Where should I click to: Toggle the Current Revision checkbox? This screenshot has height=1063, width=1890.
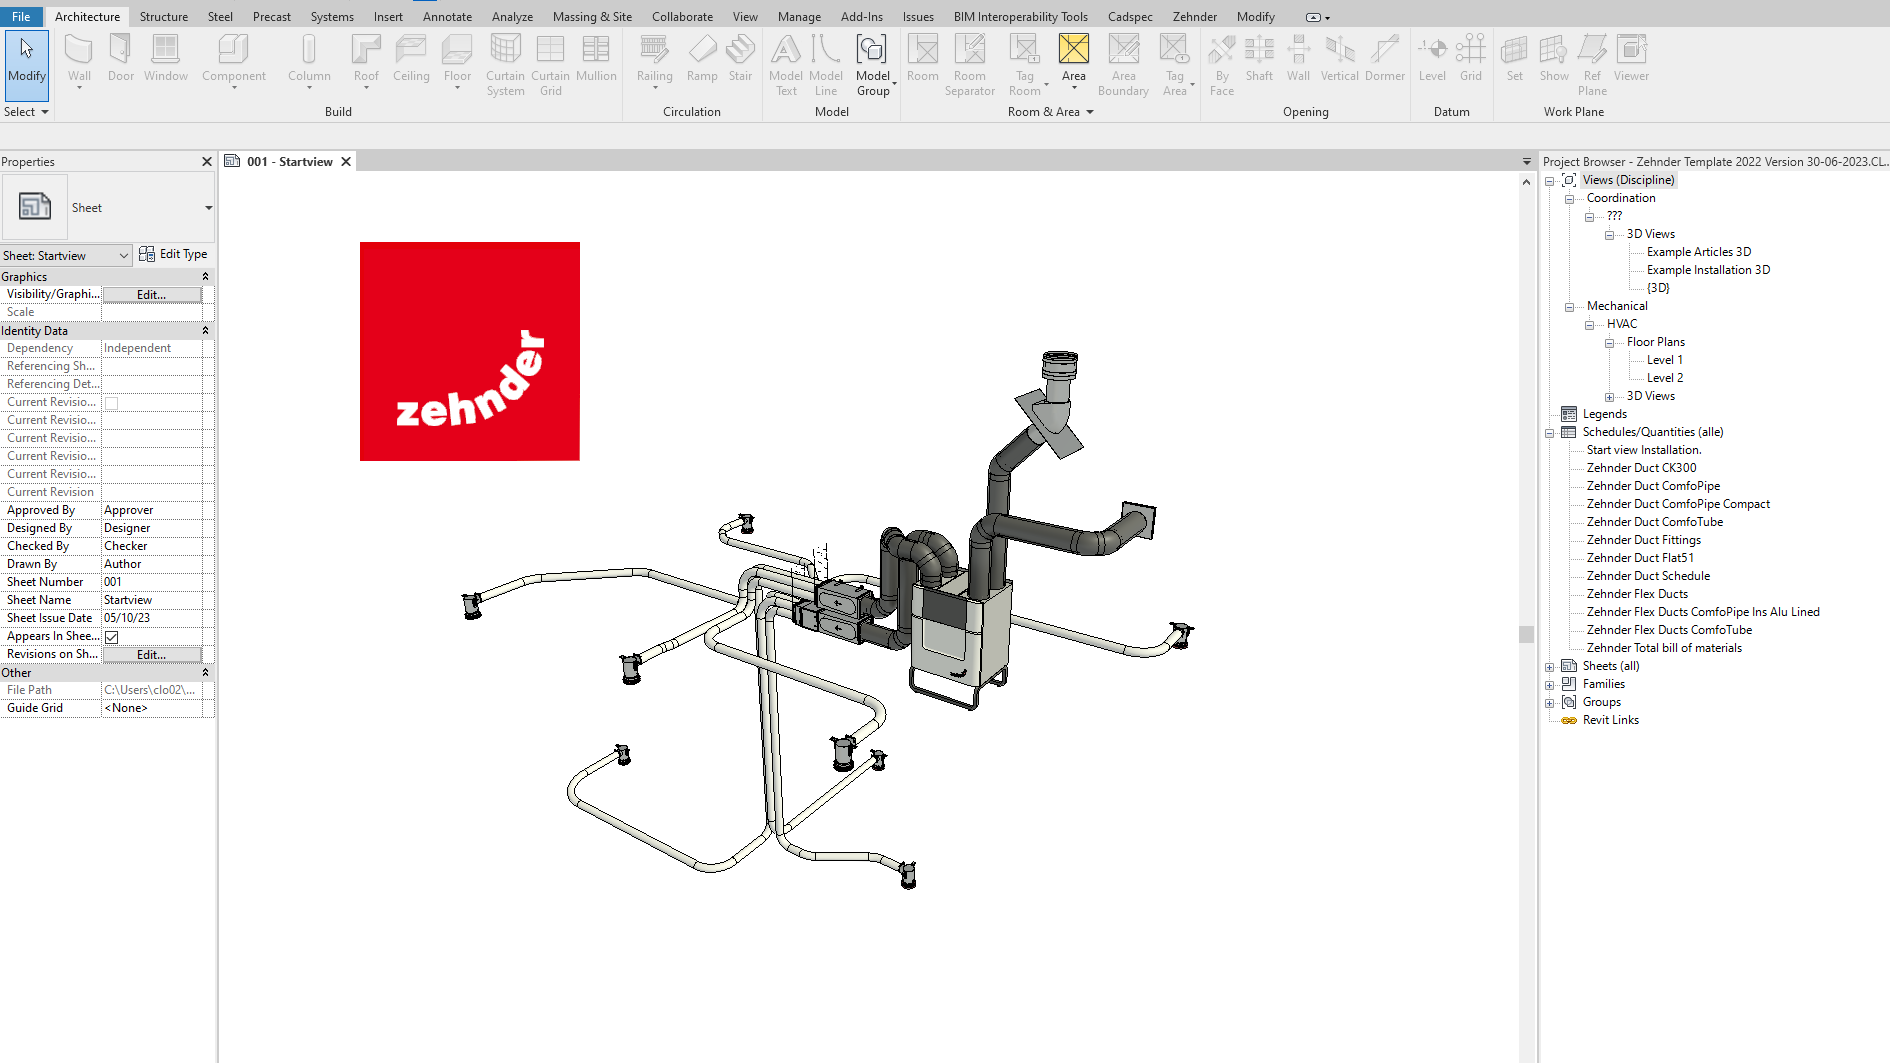[x=112, y=403]
